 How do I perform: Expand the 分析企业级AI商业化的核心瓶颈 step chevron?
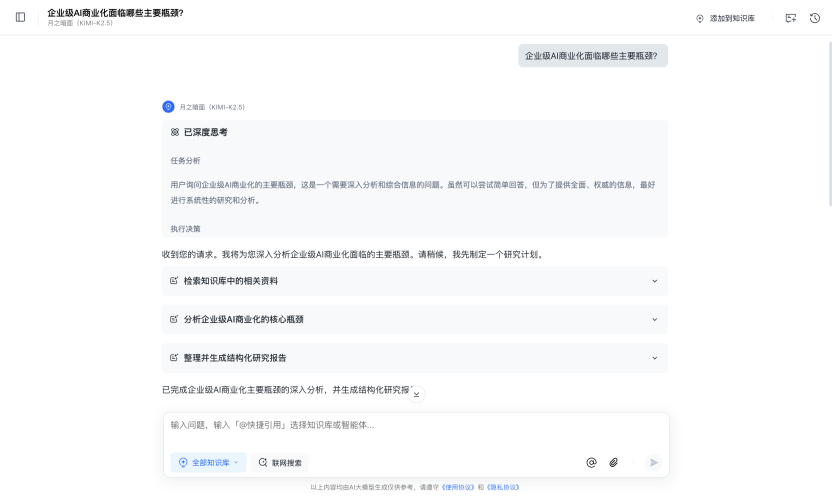point(654,319)
